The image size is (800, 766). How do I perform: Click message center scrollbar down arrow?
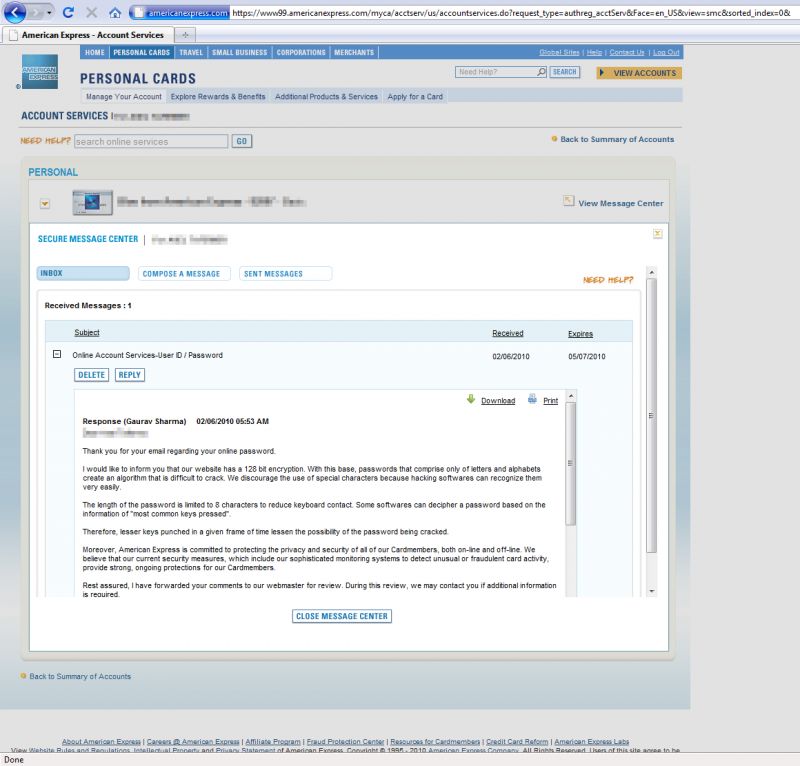652,591
